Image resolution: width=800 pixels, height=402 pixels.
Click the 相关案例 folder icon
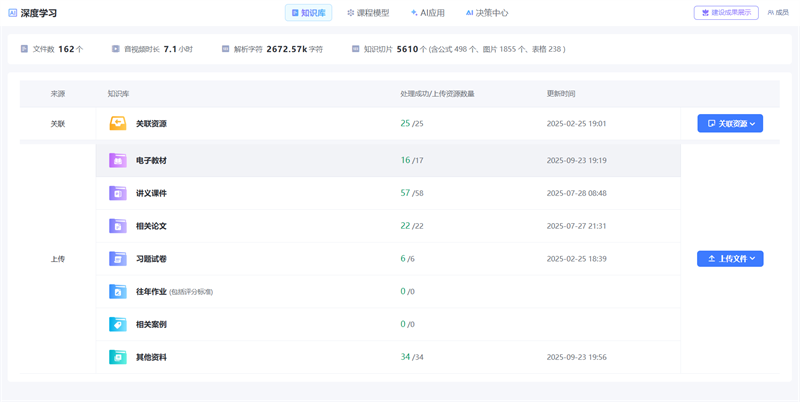[117, 324]
